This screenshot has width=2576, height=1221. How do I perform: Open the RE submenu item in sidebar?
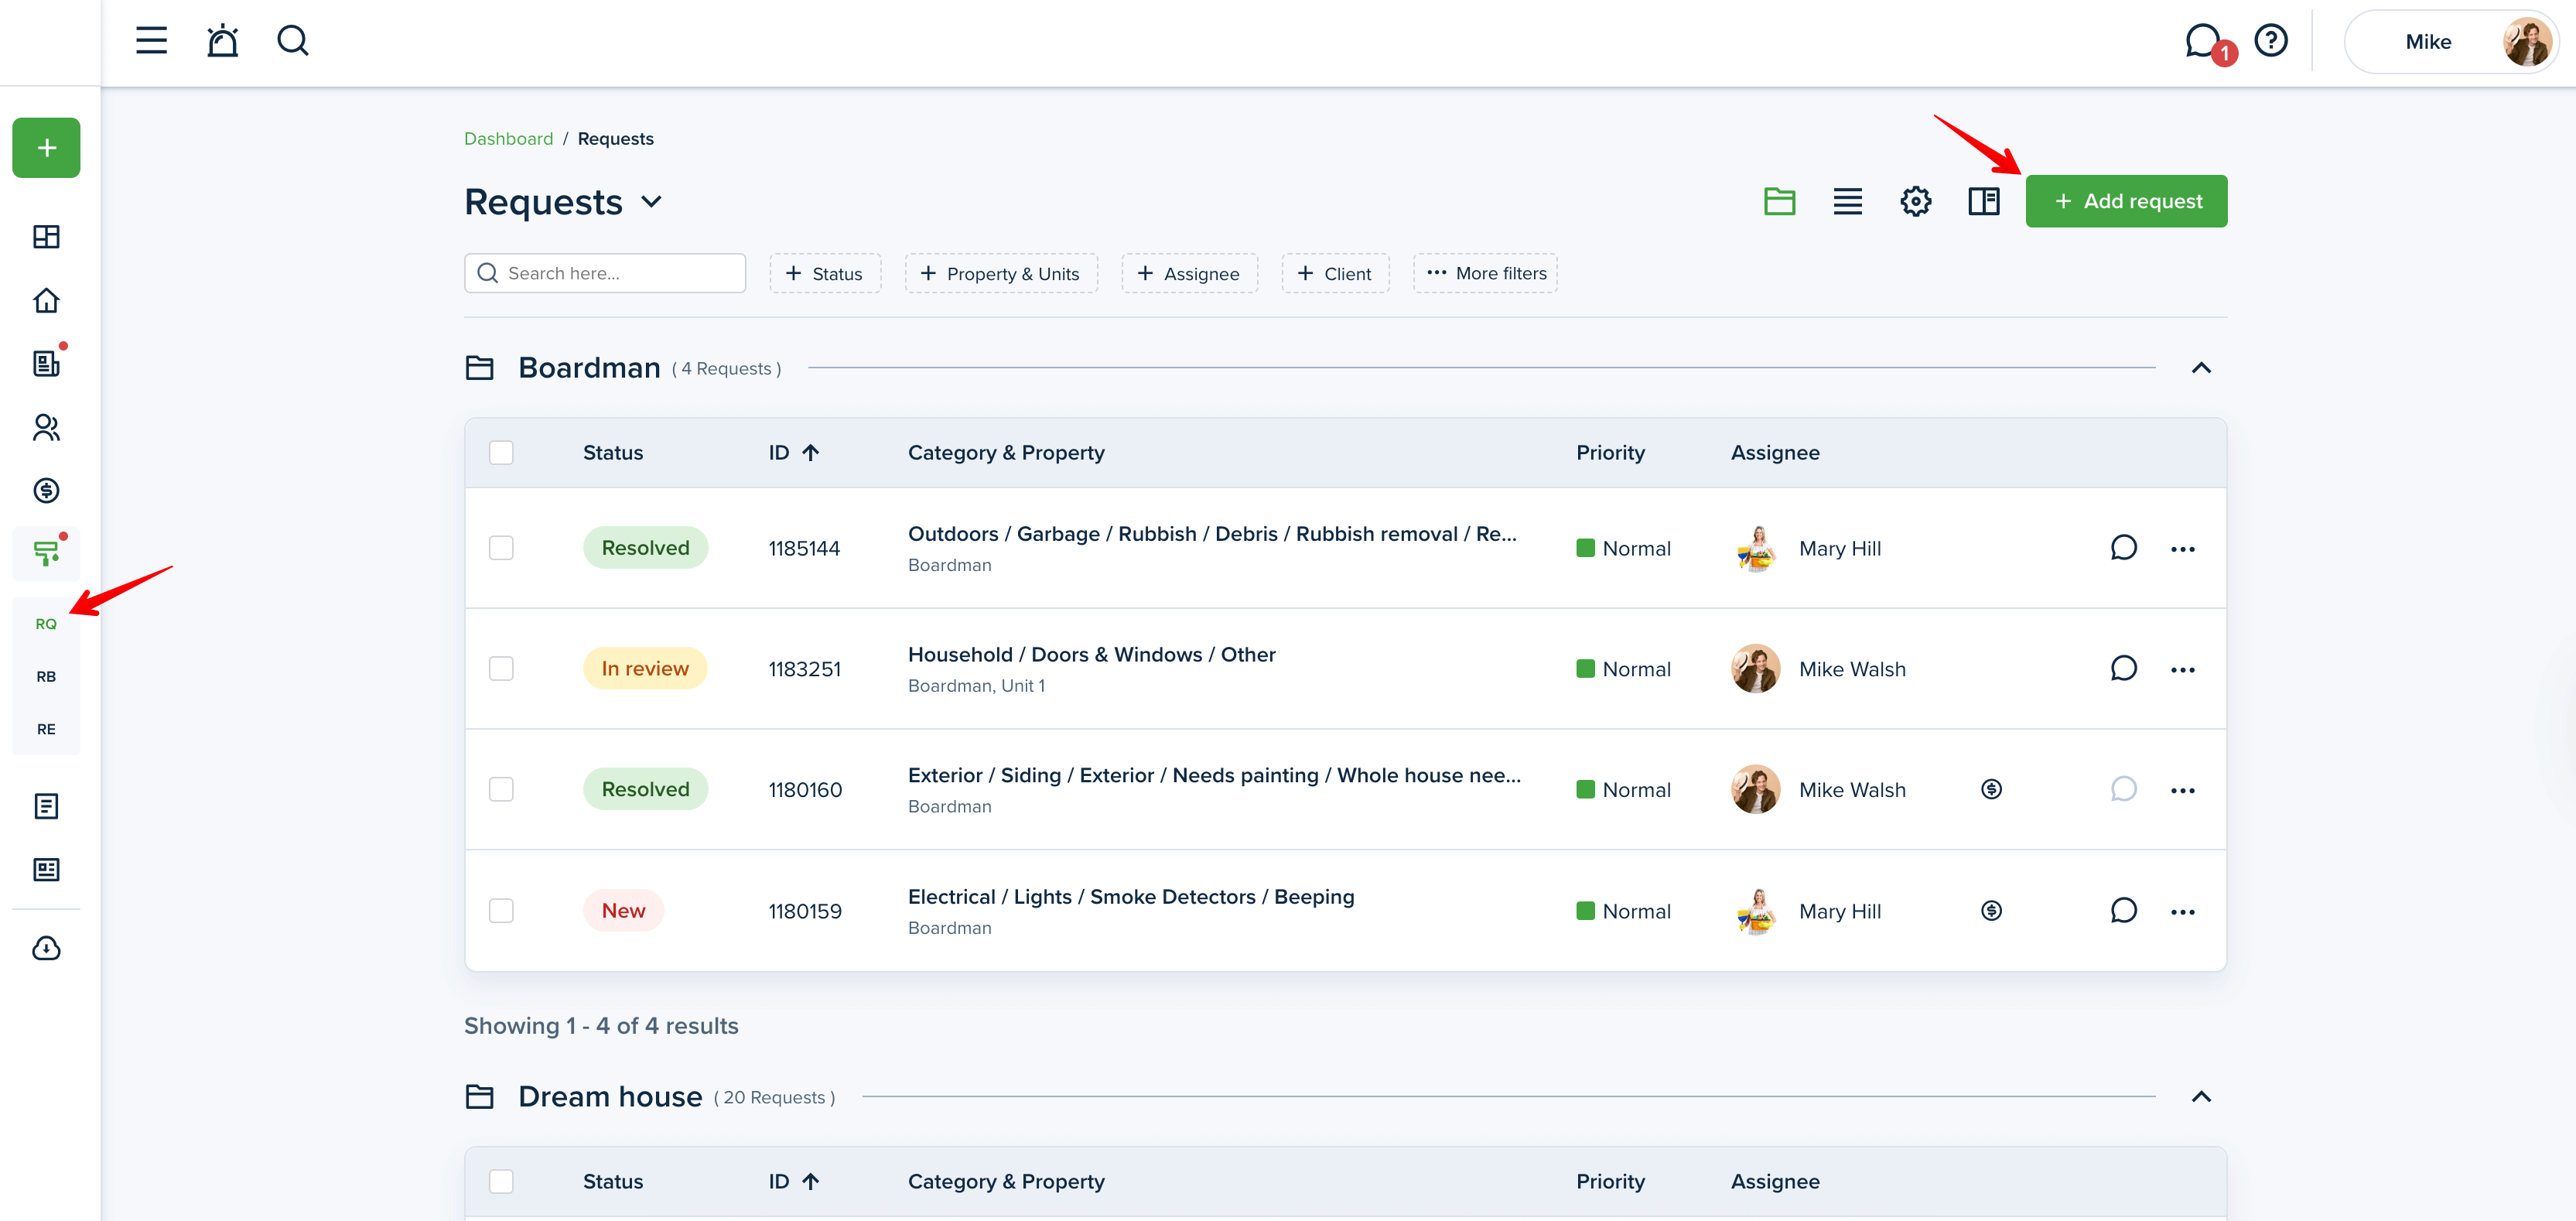coord(46,729)
